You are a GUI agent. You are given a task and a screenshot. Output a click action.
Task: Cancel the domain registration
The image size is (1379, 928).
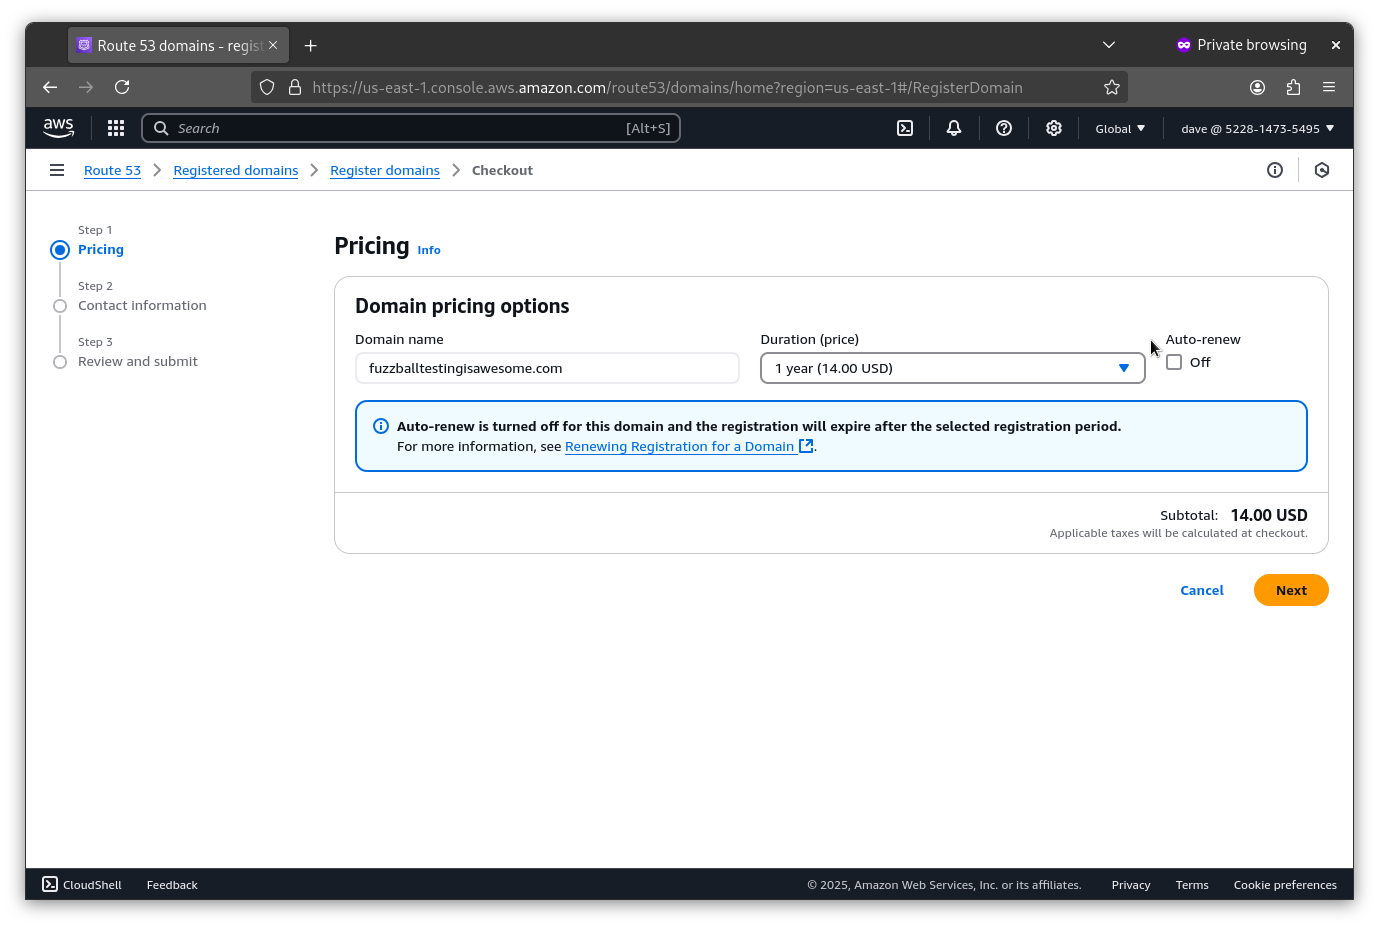tap(1202, 590)
